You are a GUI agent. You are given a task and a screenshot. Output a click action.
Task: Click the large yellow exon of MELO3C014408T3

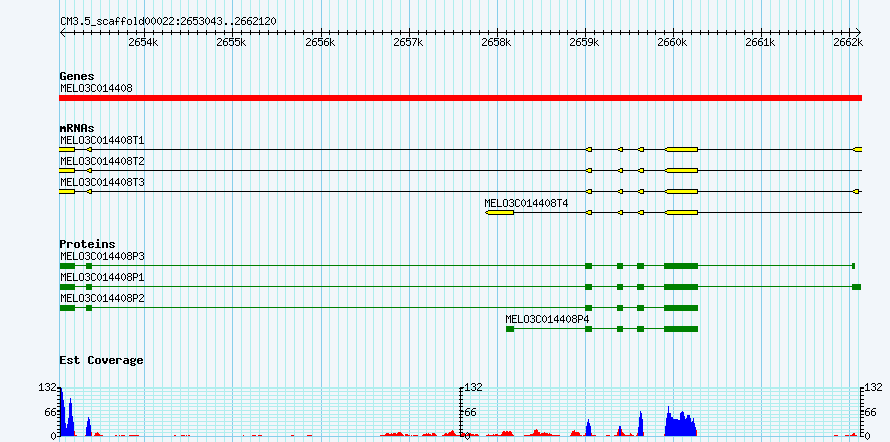coord(681,191)
